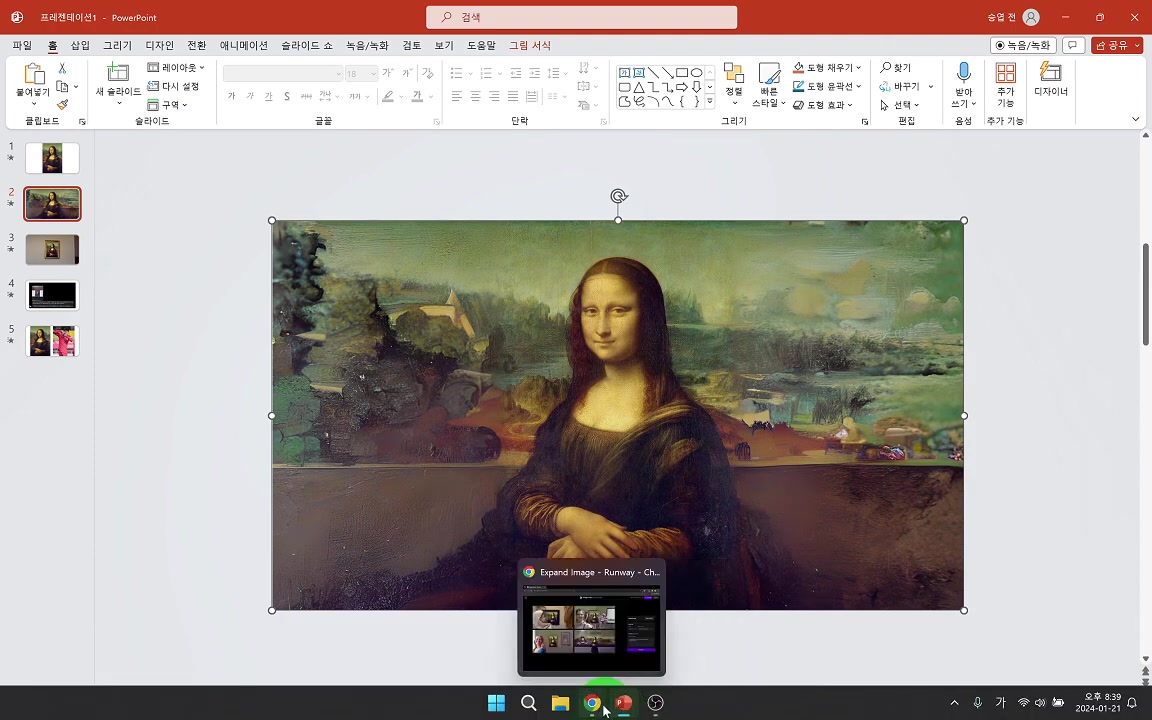Image resolution: width=1152 pixels, height=720 pixels.
Task: Open File Explorer from the taskbar
Action: tap(561, 703)
